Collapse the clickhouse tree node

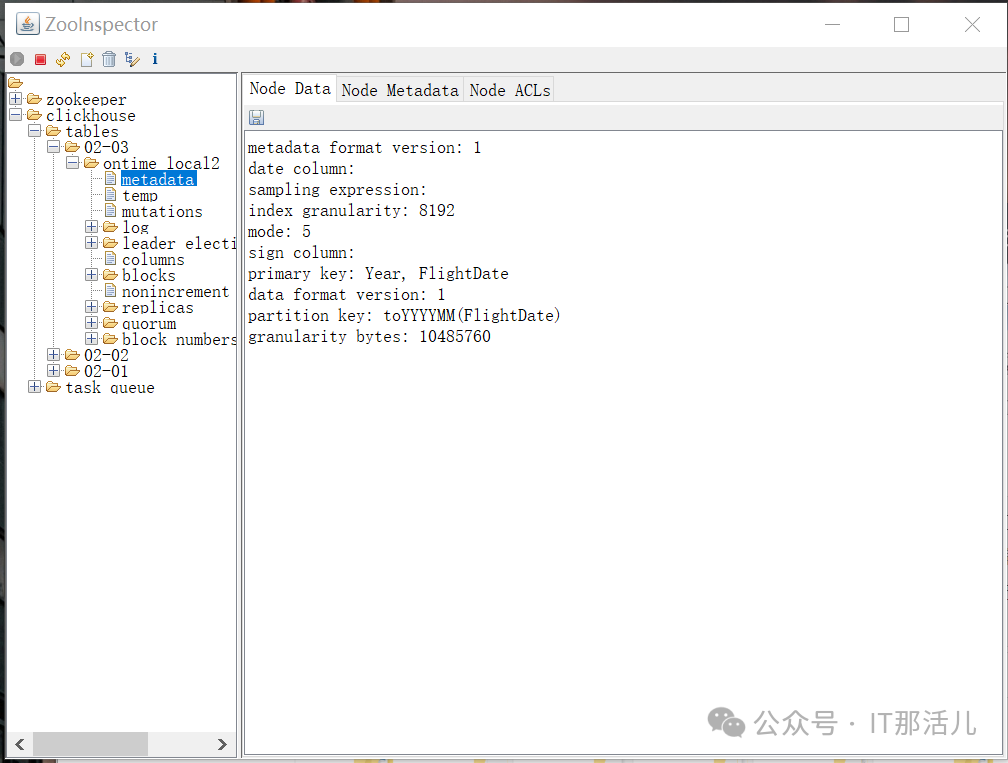pyautogui.click(x=15, y=115)
